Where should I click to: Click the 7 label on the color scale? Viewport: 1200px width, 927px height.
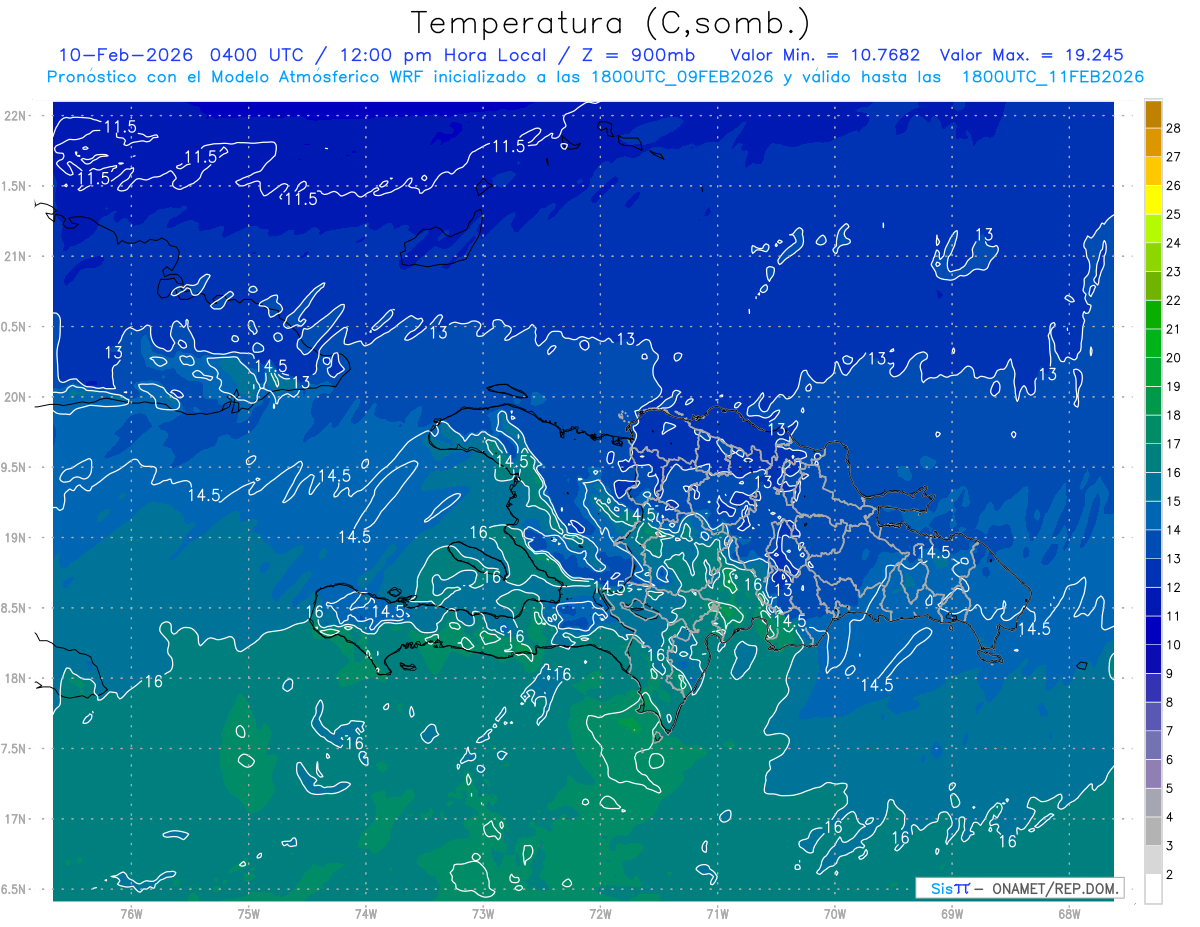click(1169, 731)
